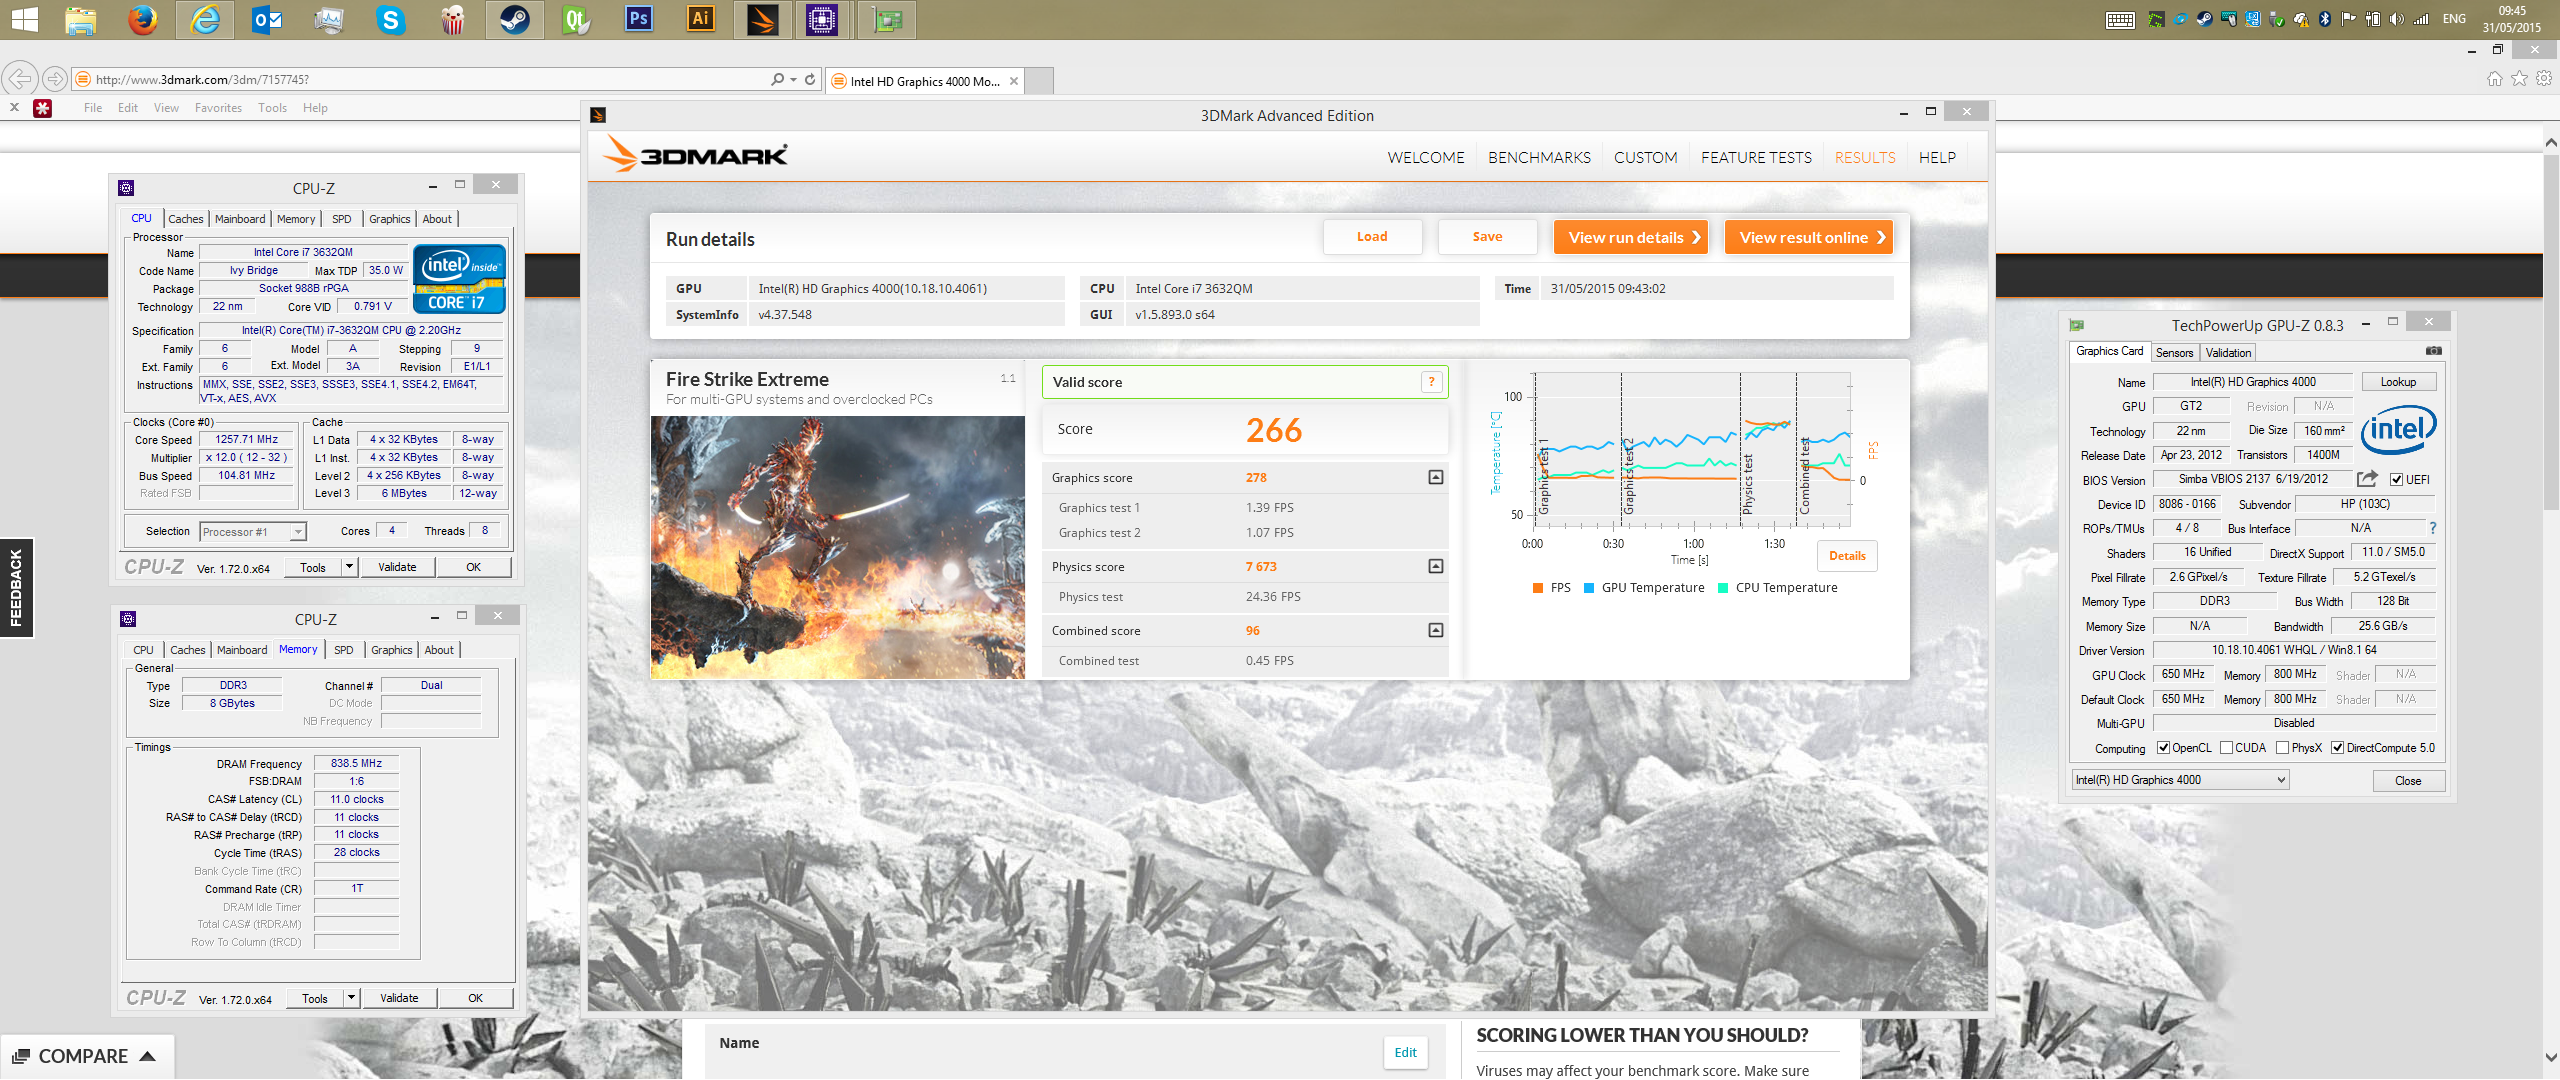2560x1080 pixels.
Task: Switch to Mainboard tab in upper CPU-Z
Action: (240, 219)
